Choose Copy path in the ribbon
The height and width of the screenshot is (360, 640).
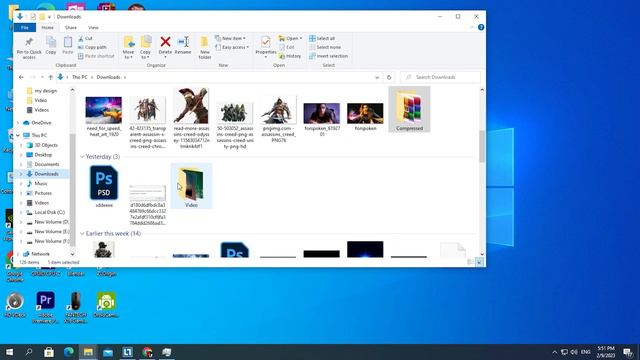point(92,47)
